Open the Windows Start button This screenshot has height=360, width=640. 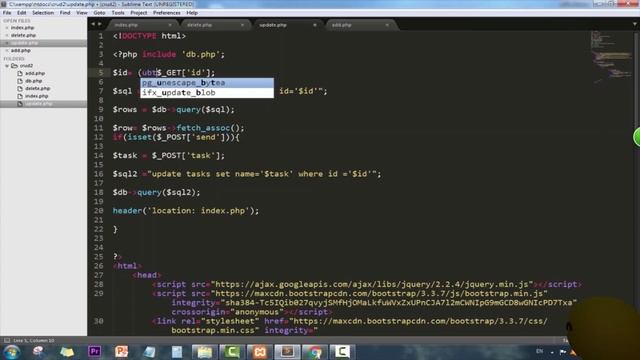(x=12, y=352)
